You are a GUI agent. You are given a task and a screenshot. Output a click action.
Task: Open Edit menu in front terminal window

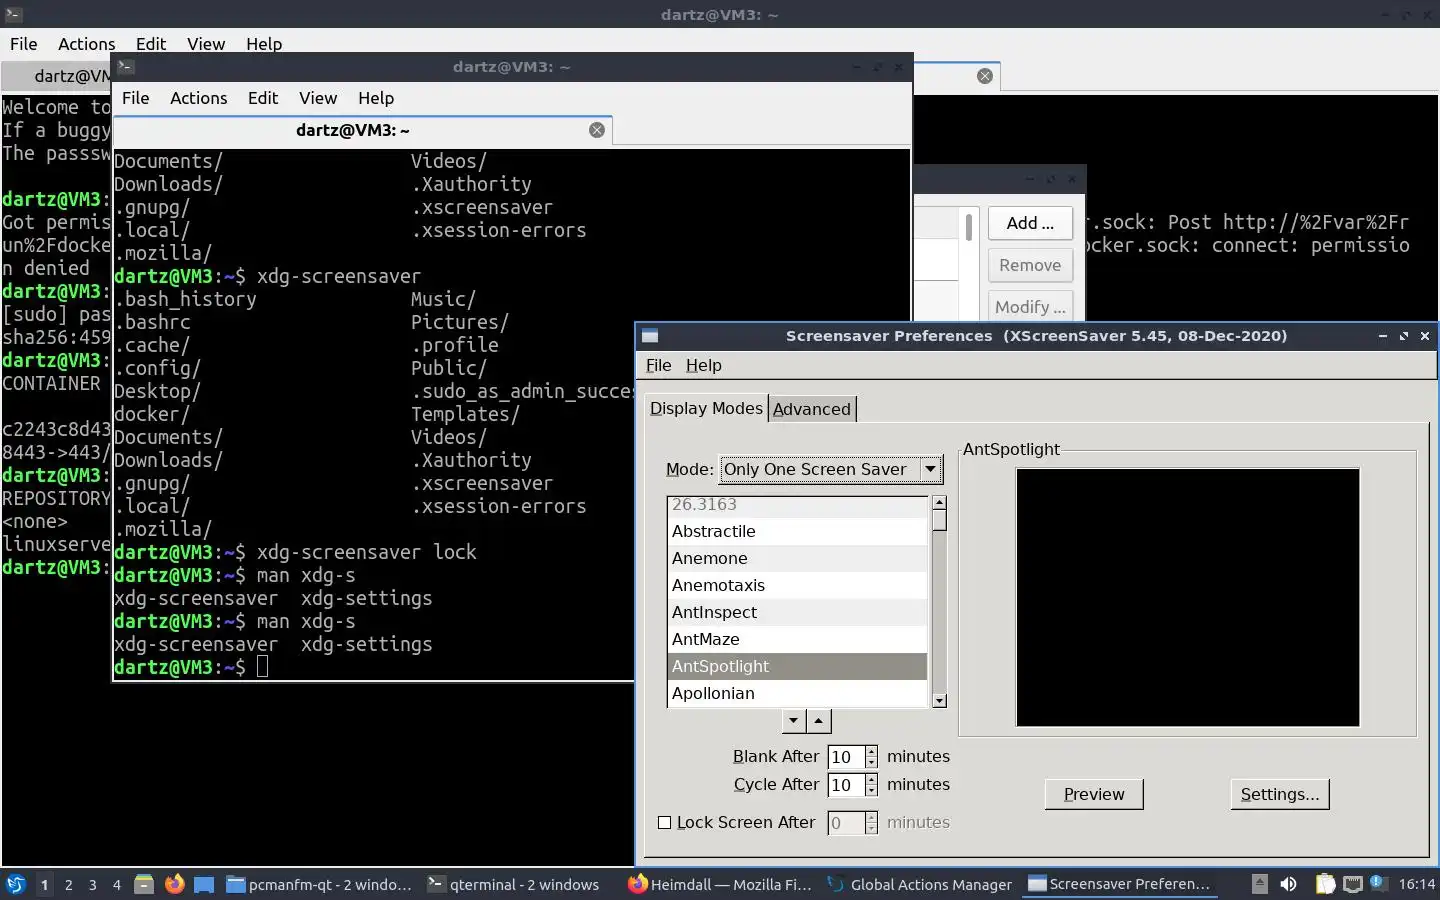(x=263, y=98)
